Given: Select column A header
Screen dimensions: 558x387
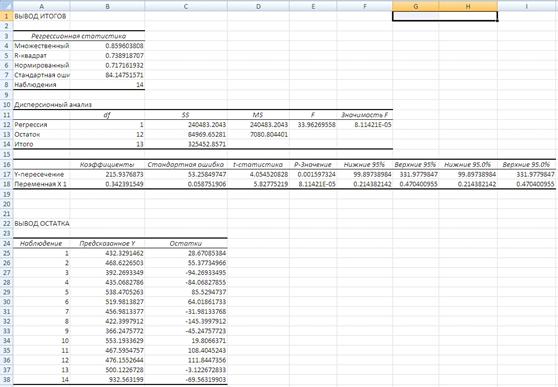Looking at the screenshot, I should 42,6.
